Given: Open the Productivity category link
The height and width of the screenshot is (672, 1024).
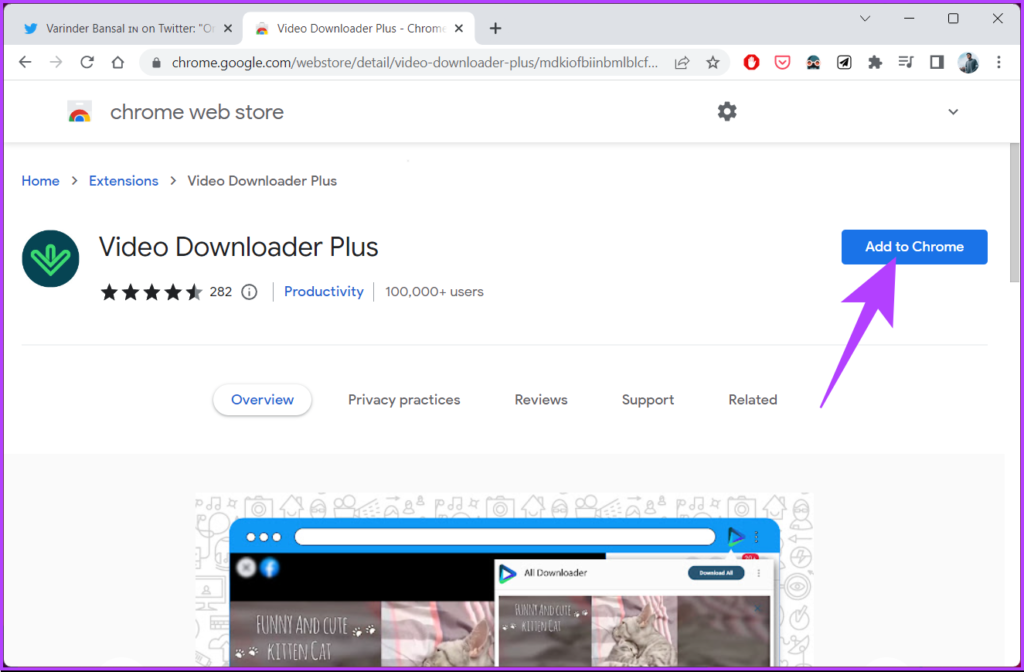Looking at the screenshot, I should 323,291.
